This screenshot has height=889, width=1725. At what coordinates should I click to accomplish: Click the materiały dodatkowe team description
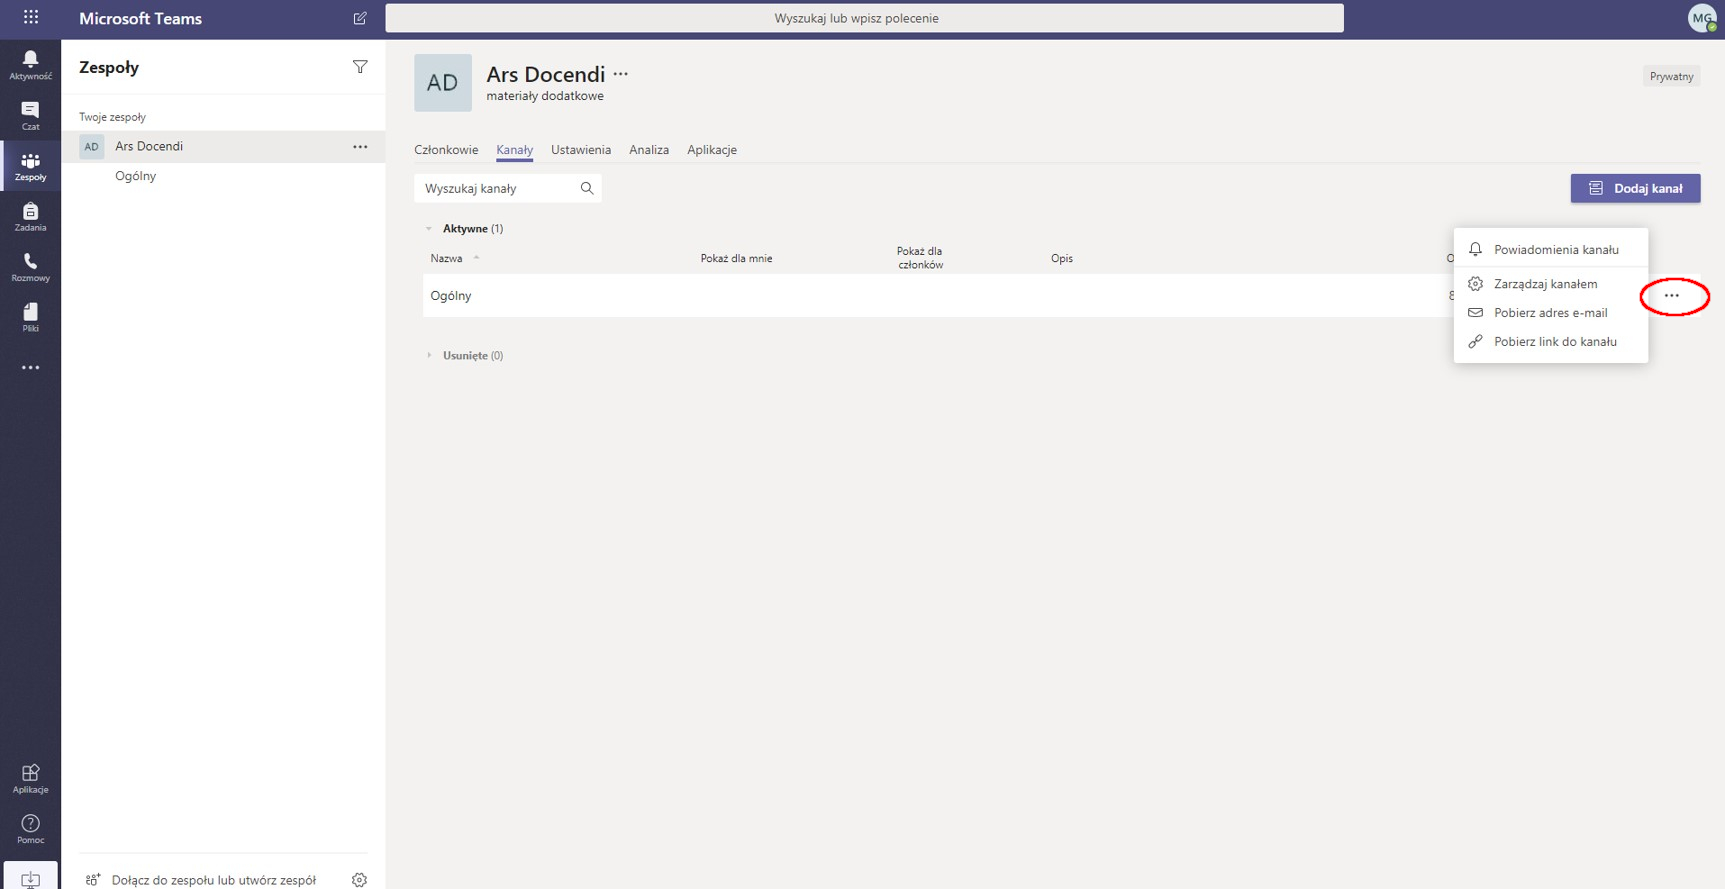tap(545, 96)
